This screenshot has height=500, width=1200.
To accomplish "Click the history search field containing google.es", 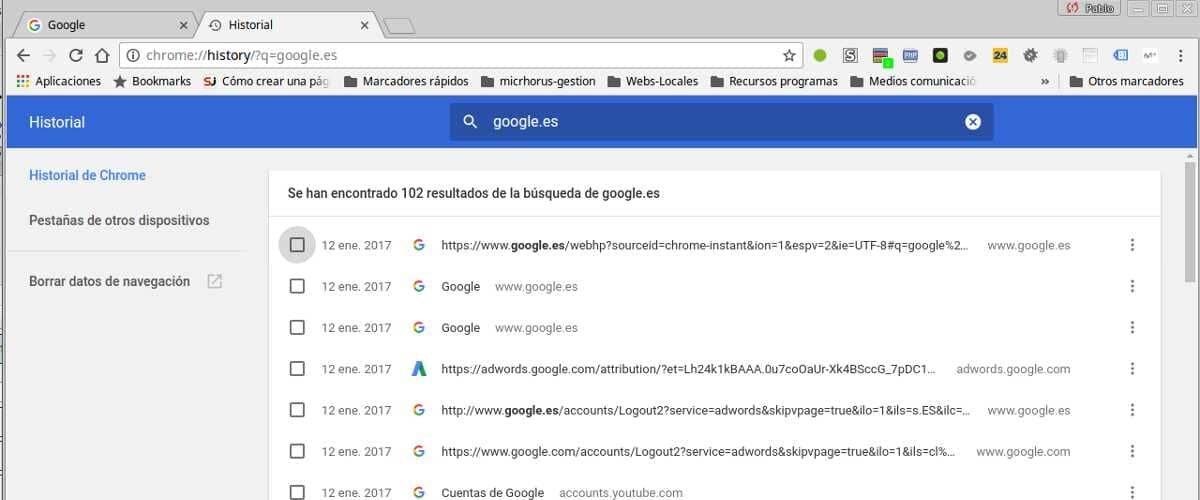I will click(721, 122).
